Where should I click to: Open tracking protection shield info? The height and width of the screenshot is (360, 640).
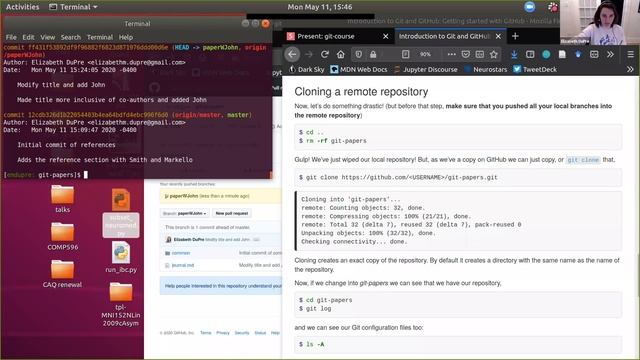pyautogui.click(x=358, y=54)
